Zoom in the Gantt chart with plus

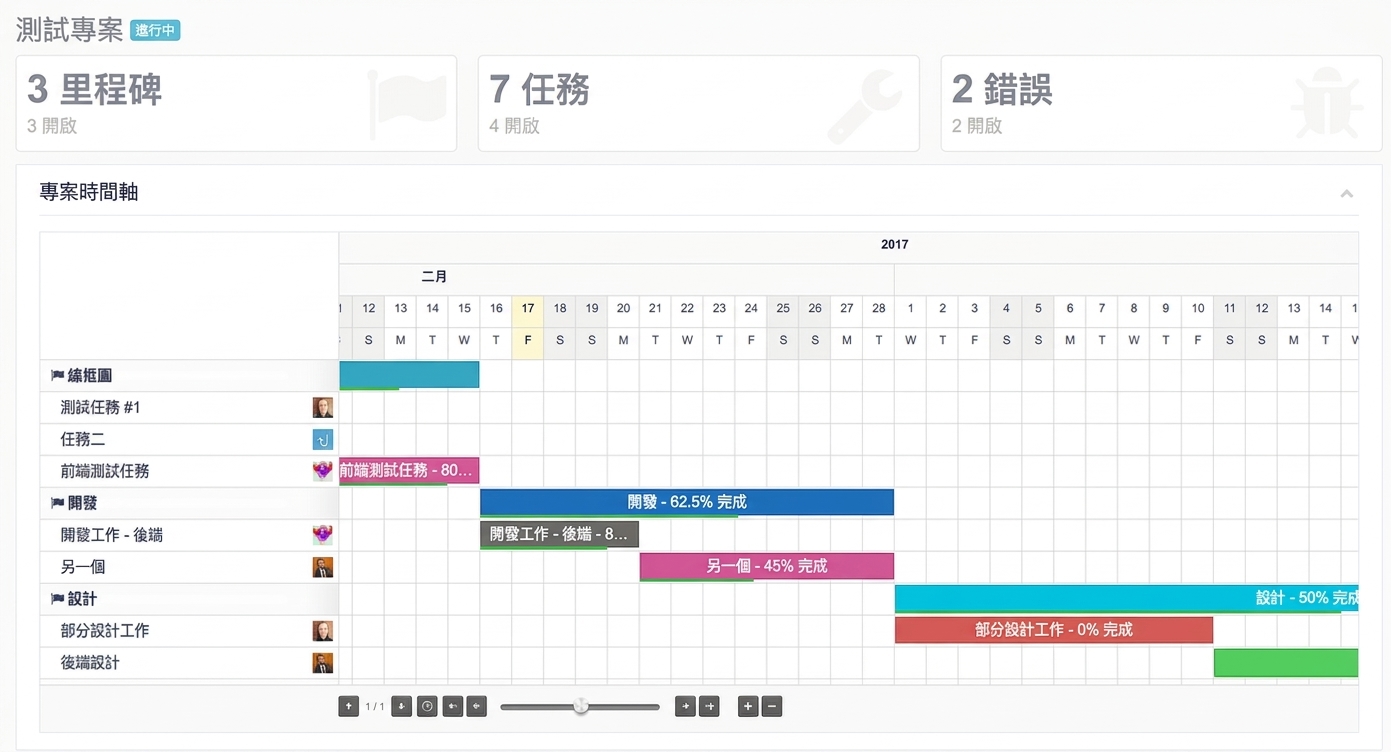click(748, 707)
